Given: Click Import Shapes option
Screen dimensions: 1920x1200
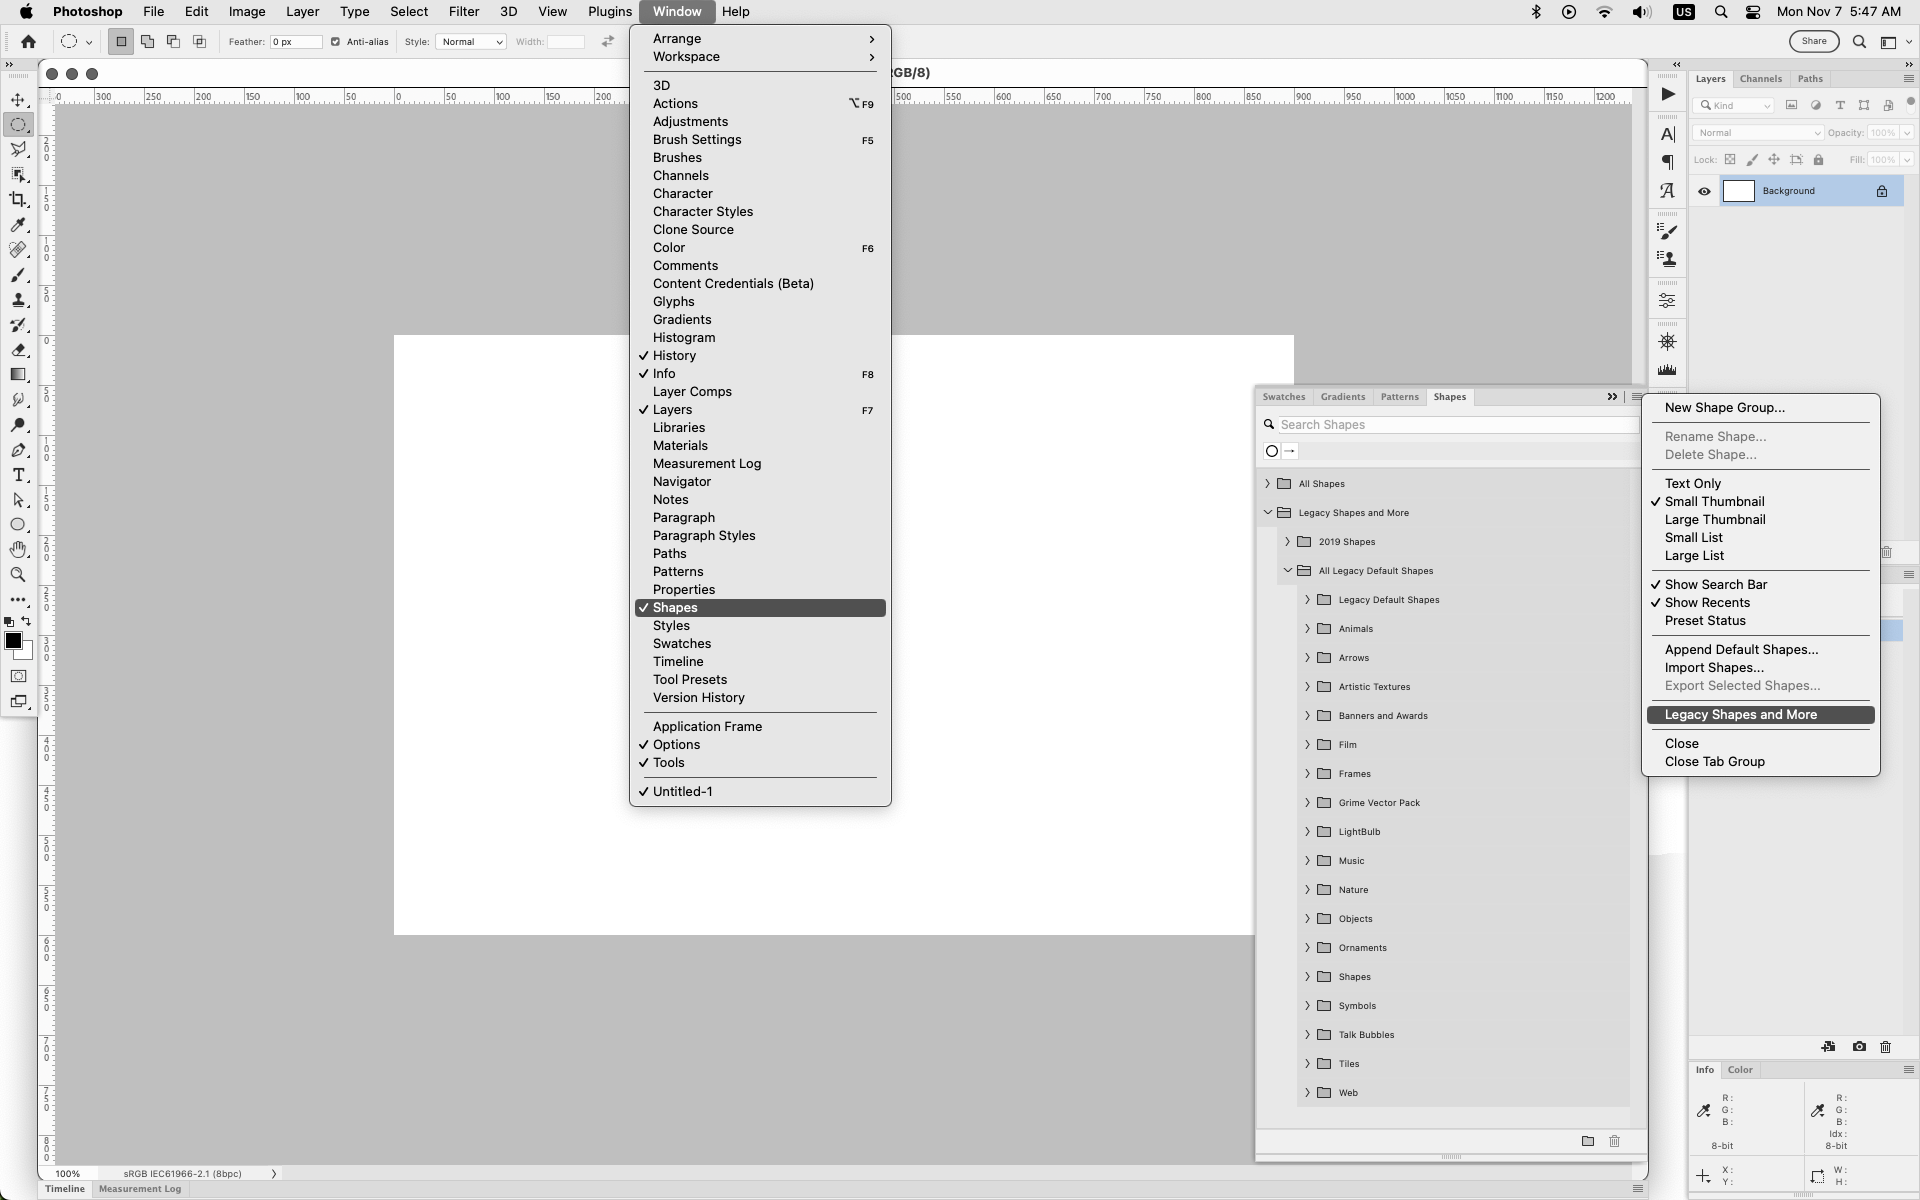Looking at the screenshot, I should coord(1714,666).
